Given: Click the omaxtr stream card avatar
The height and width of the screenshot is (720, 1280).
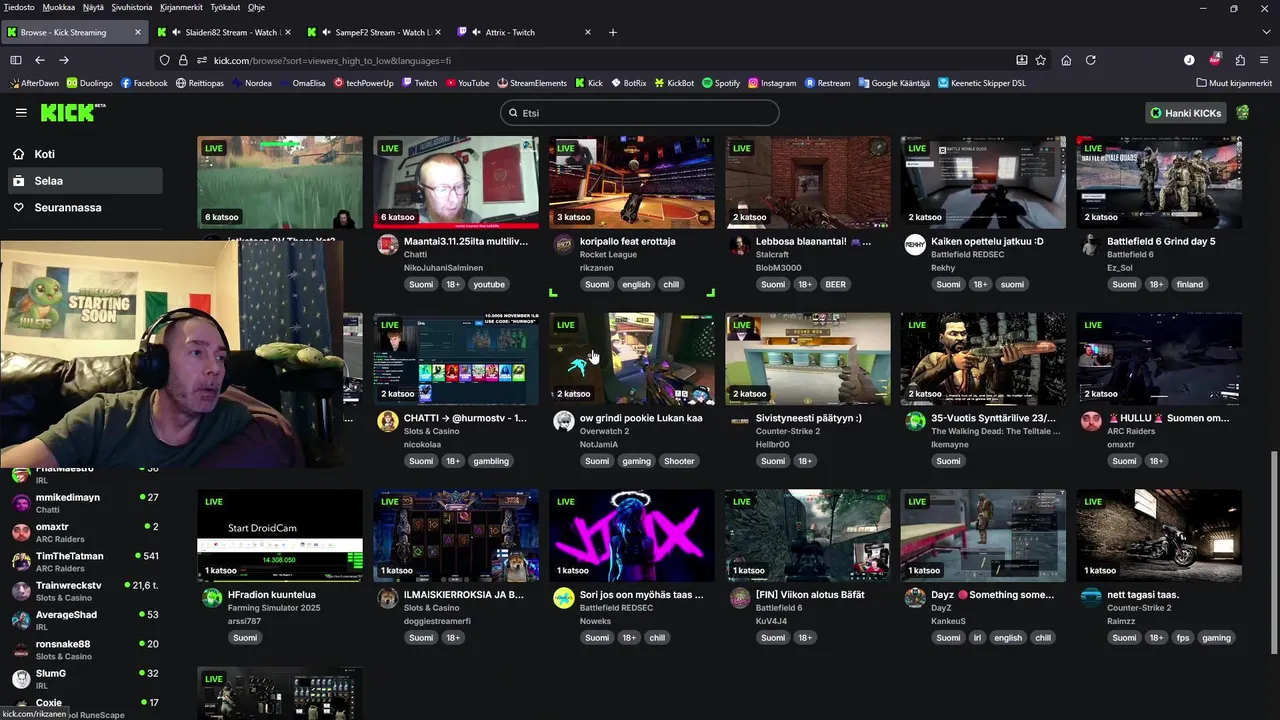Looking at the screenshot, I should coord(1091,421).
